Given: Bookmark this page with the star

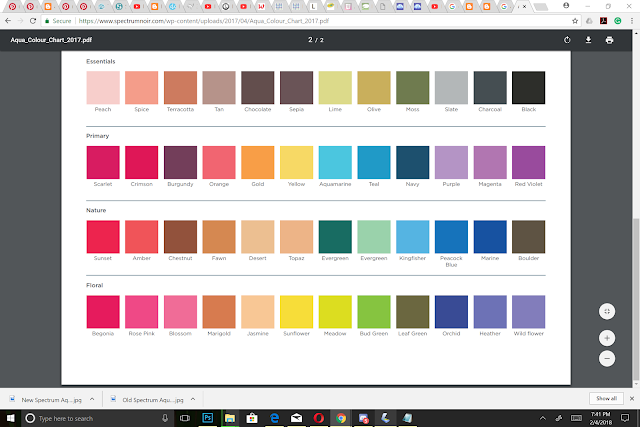Looking at the screenshot, I should click(575, 21).
